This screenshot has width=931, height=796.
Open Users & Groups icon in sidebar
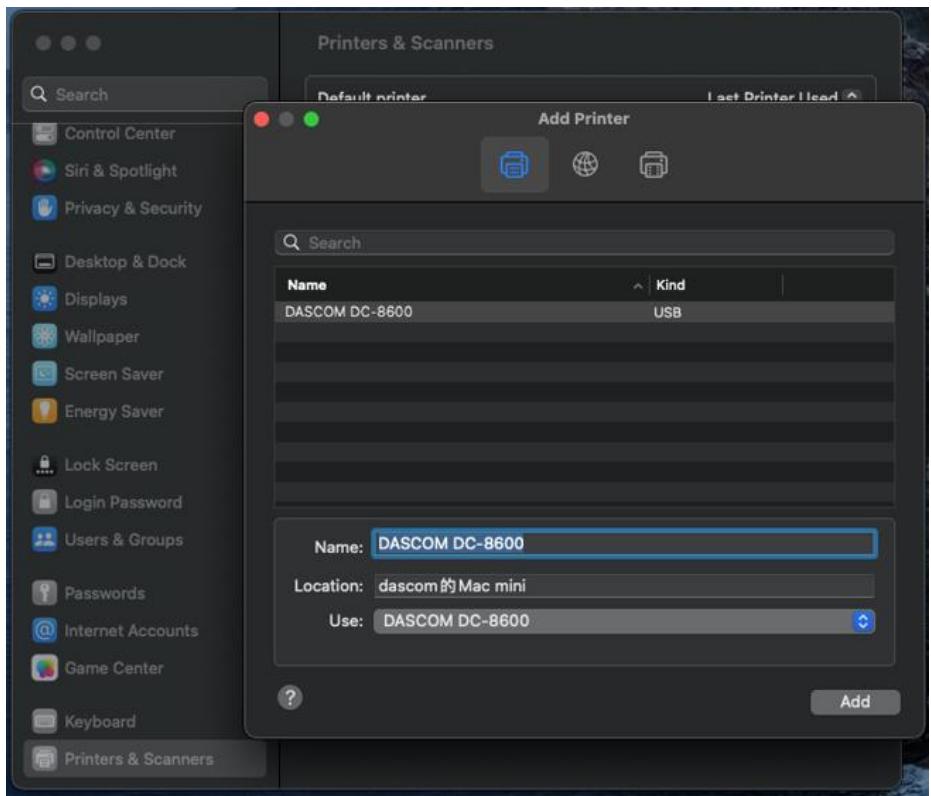(44, 540)
